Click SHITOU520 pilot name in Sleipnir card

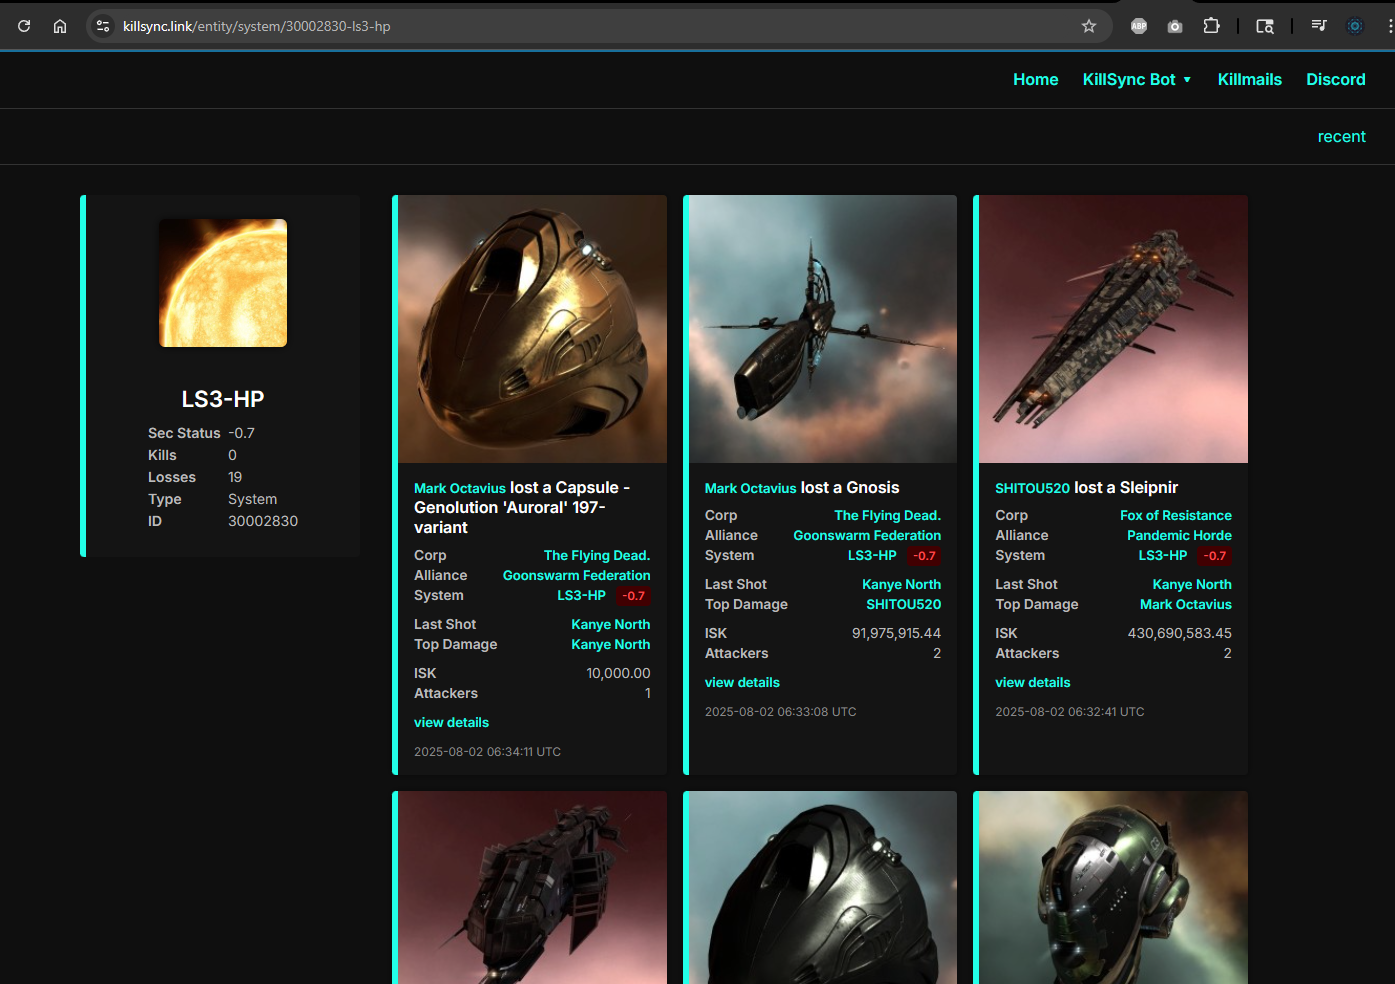click(x=1032, y=488)
